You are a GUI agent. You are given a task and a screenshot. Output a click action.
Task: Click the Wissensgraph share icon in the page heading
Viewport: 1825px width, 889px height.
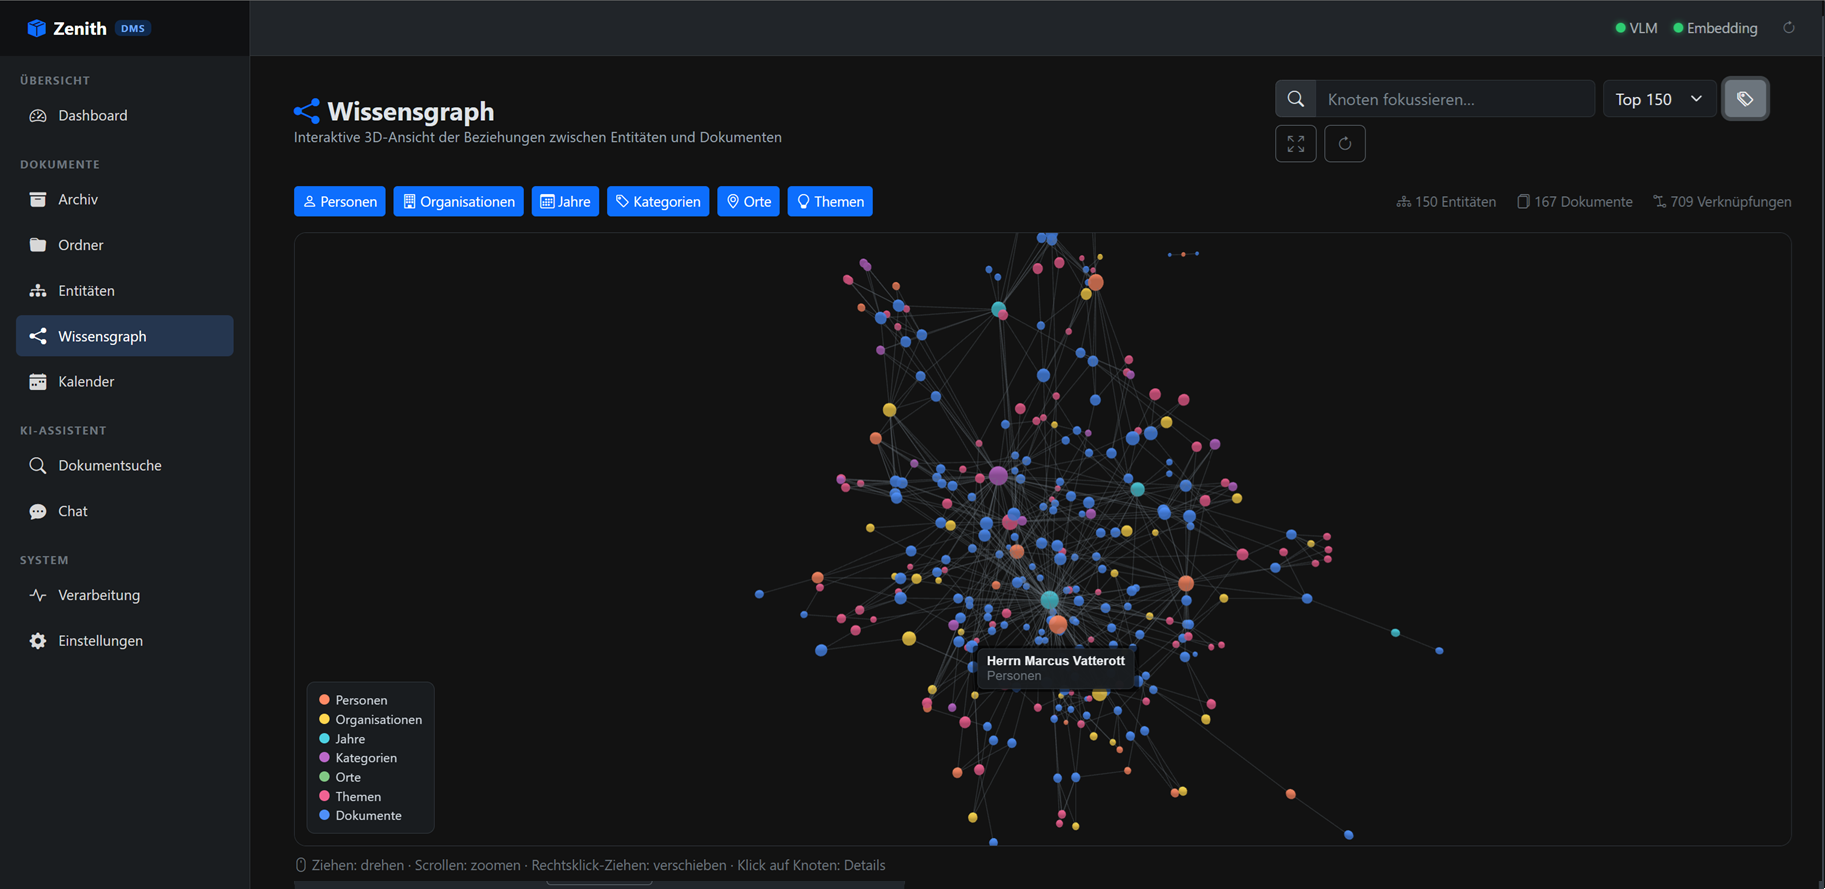click(307, 111)
